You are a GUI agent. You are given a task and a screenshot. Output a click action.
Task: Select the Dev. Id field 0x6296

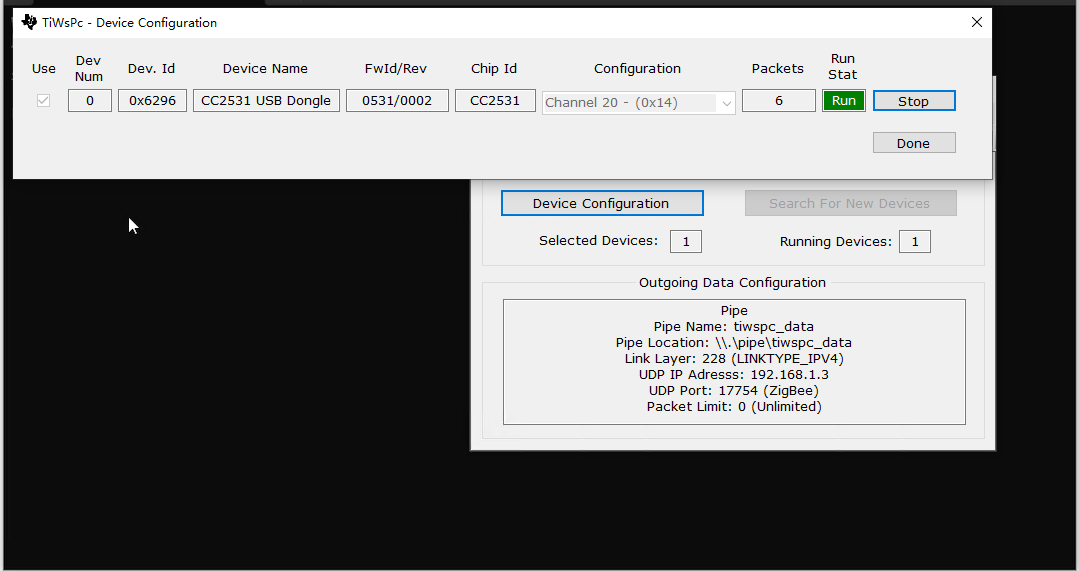[152, 100]
